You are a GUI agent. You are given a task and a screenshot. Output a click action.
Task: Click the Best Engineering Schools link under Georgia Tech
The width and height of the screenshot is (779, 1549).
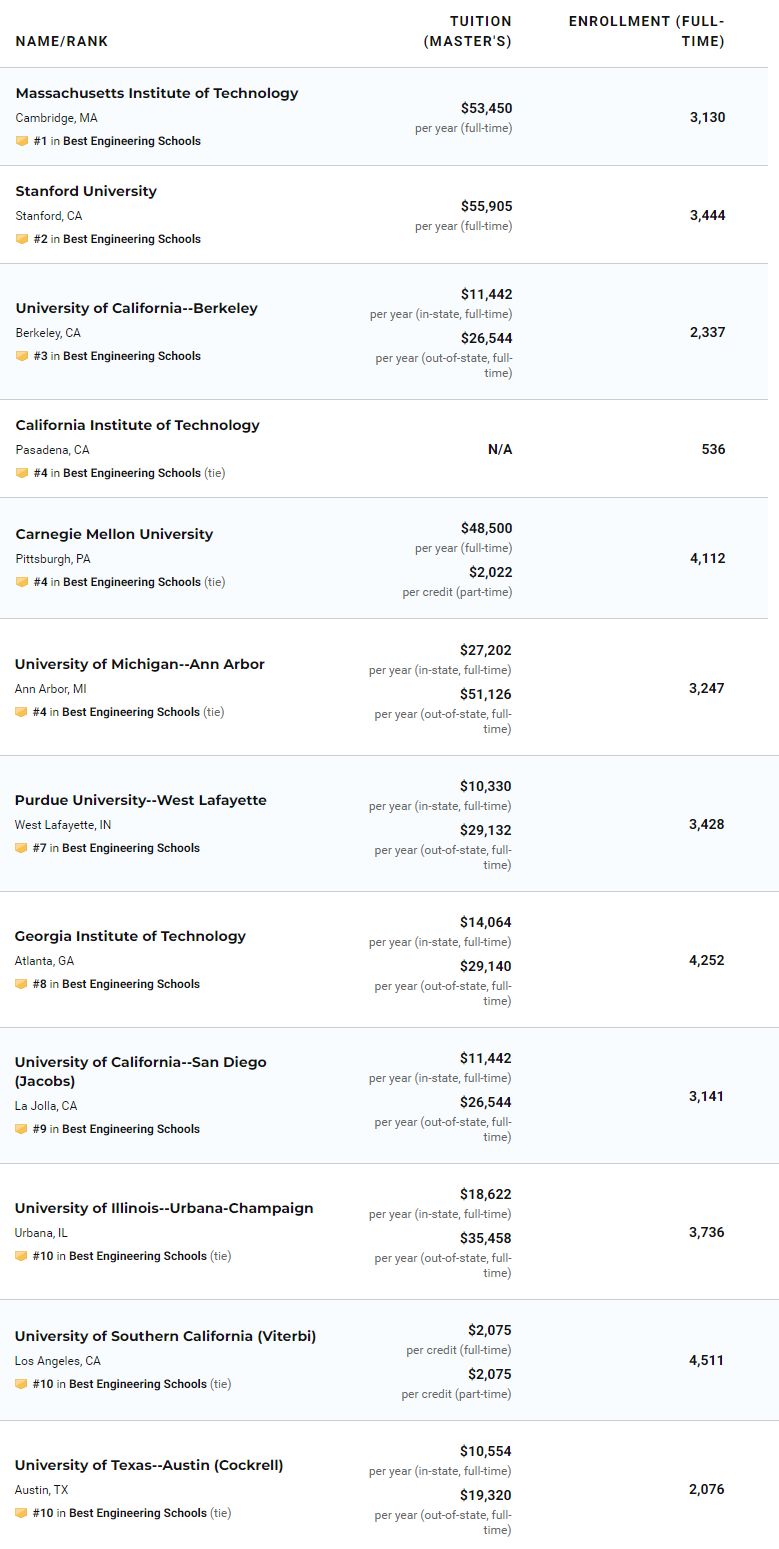tap(131, 984)
